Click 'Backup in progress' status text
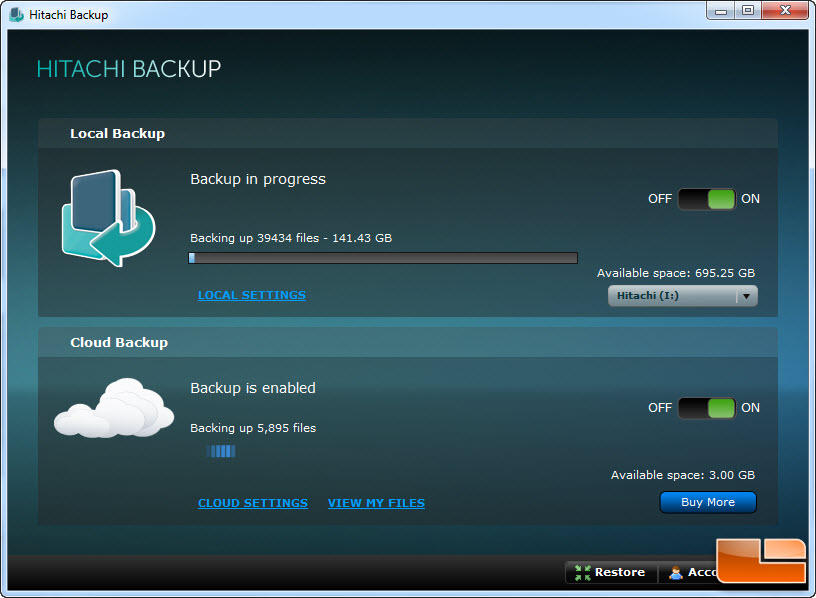This screenshot has height=598, width=816. coord(258,179)
